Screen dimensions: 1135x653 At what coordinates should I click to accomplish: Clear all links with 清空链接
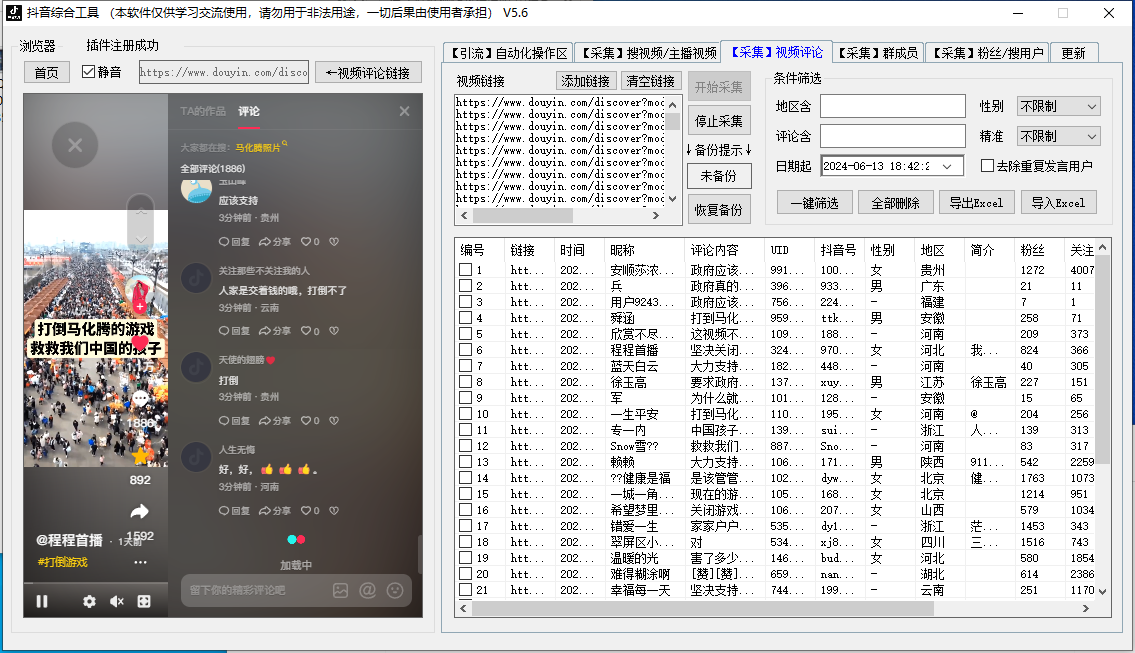click(x=650, y=81)
